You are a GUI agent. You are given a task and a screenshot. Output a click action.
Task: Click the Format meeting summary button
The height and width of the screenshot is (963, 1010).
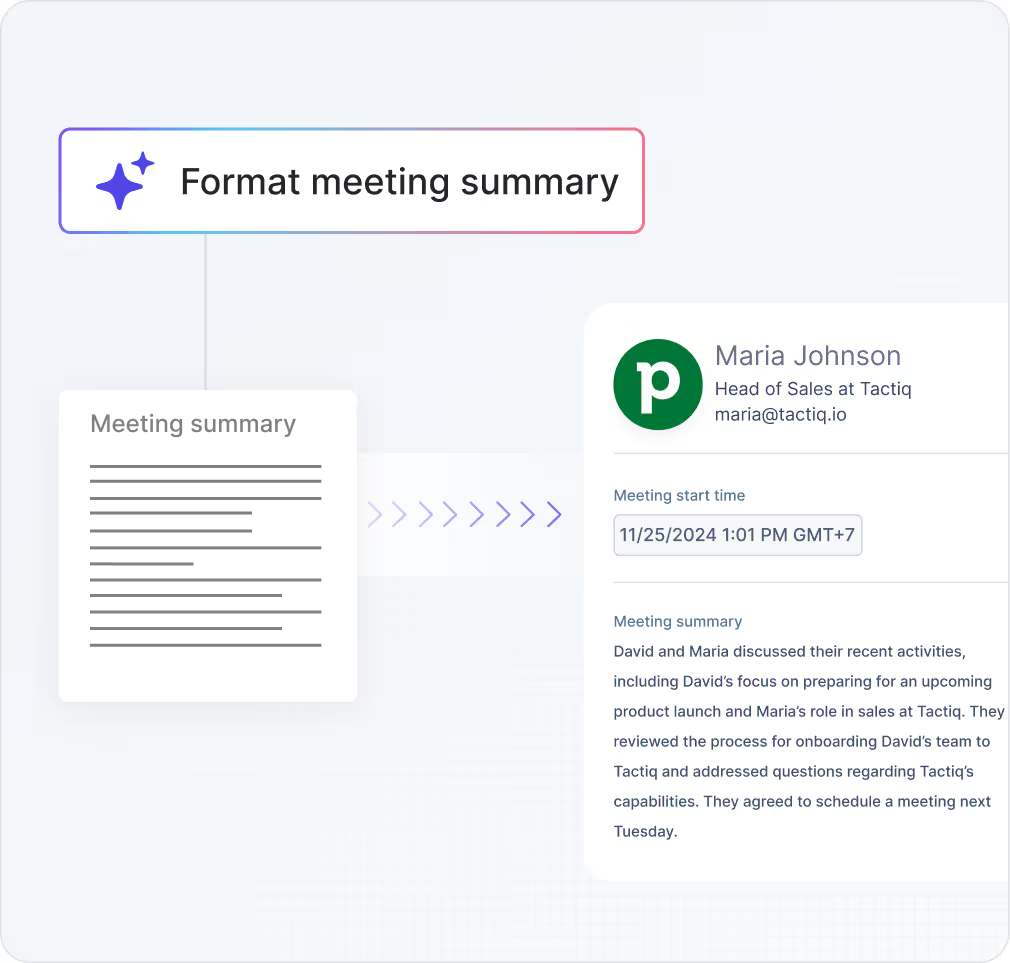pyautogui.click(x=352, y=181)
